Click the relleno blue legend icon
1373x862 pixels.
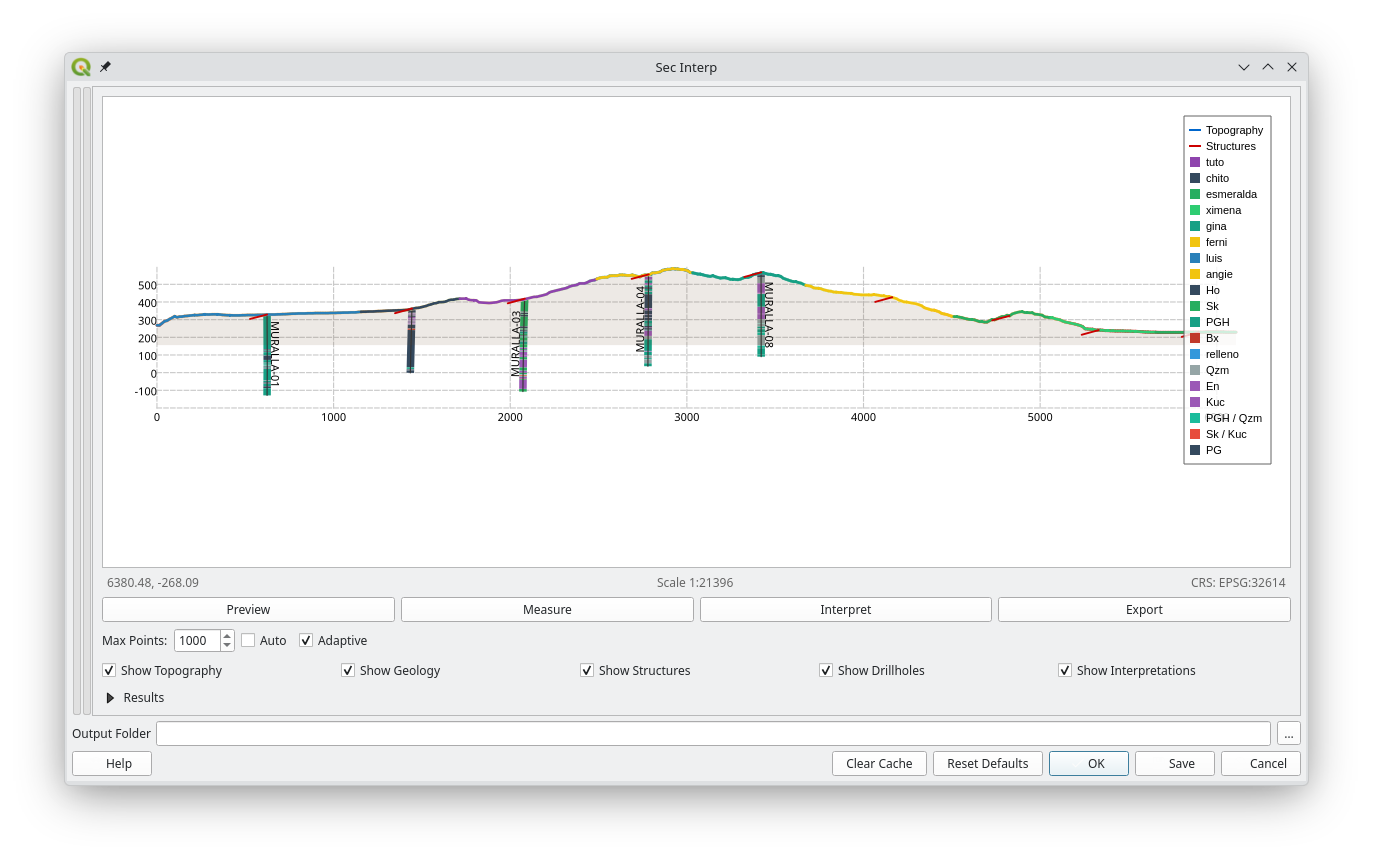point(1195,354)
